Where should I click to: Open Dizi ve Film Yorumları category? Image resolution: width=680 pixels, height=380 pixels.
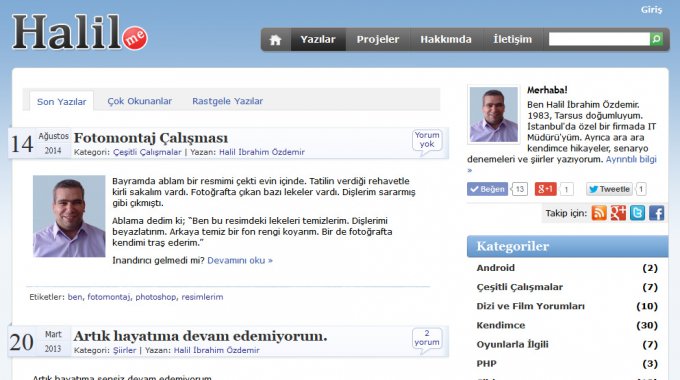pos(530,306)
